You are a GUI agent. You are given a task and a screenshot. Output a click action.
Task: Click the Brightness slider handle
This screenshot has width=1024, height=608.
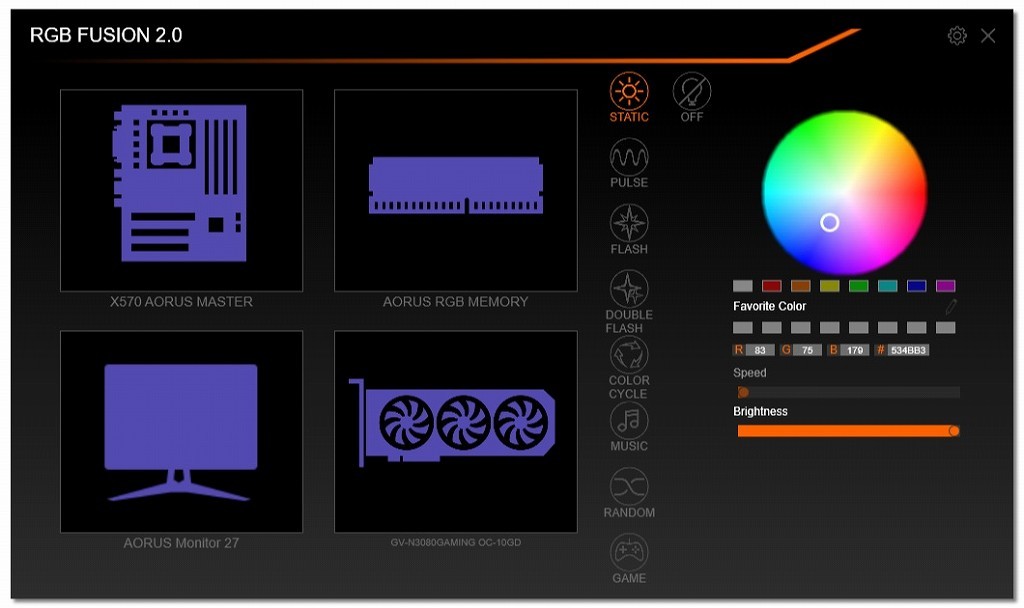[954, 431]
